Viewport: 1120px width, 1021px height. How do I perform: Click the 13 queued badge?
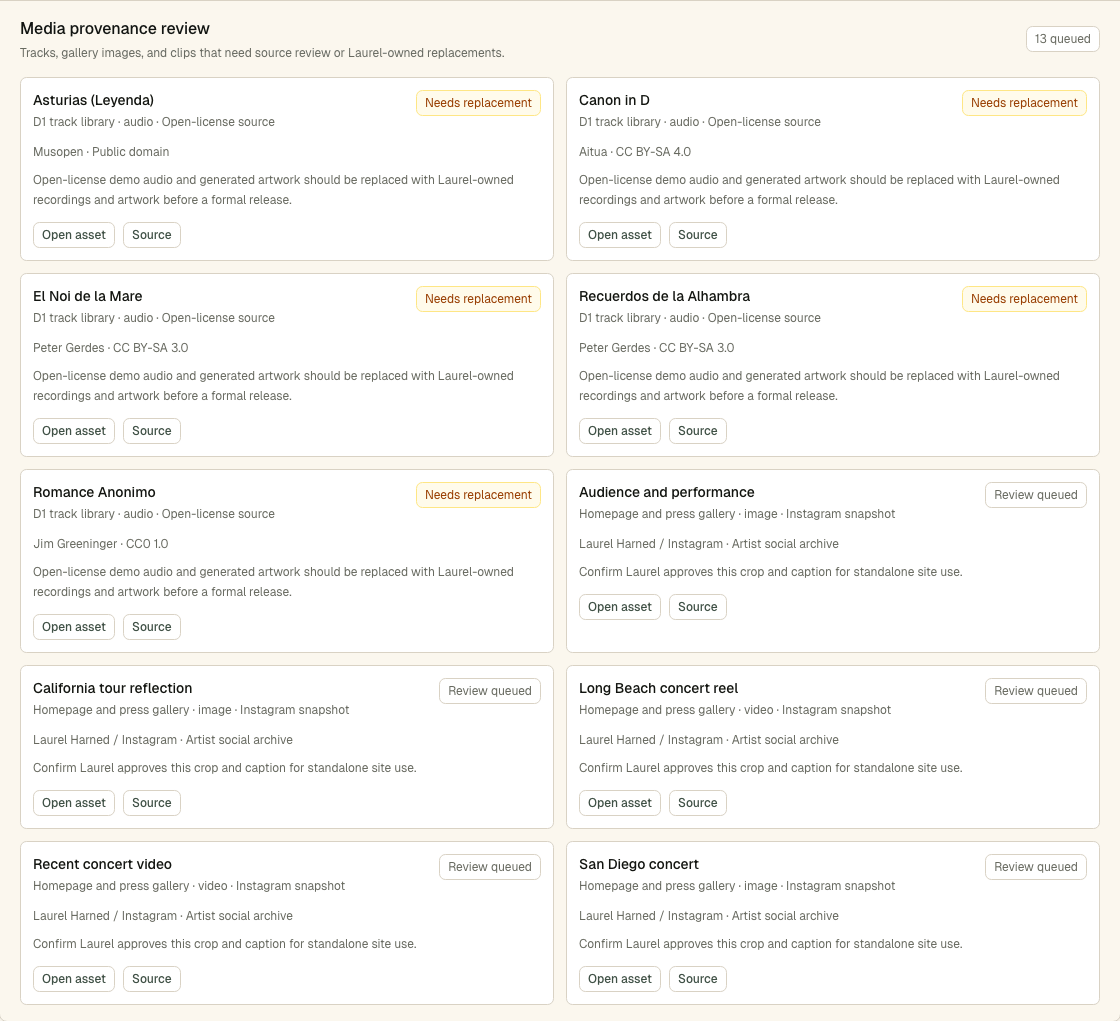(1062, 39)
